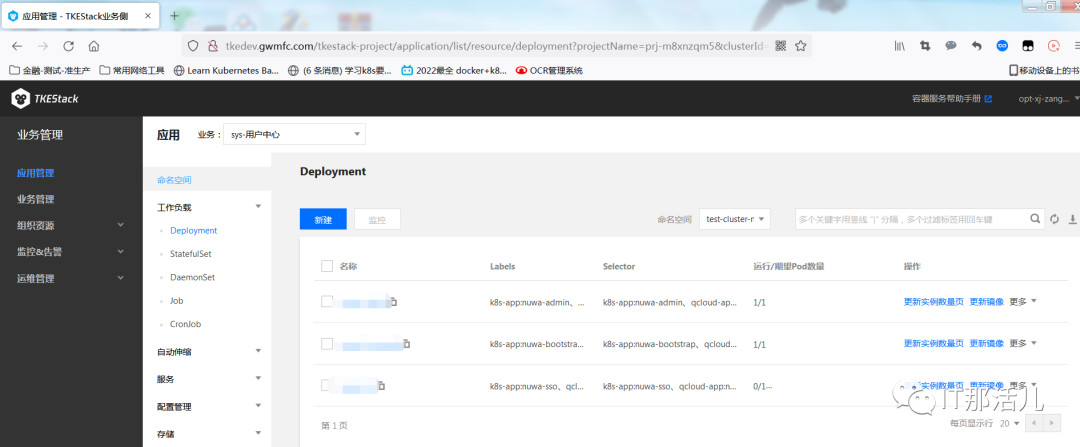The image size is (1080, 447).
Task: Expand 更多 menu for nuwa-bootstrap row
Action: (1023, 343)
